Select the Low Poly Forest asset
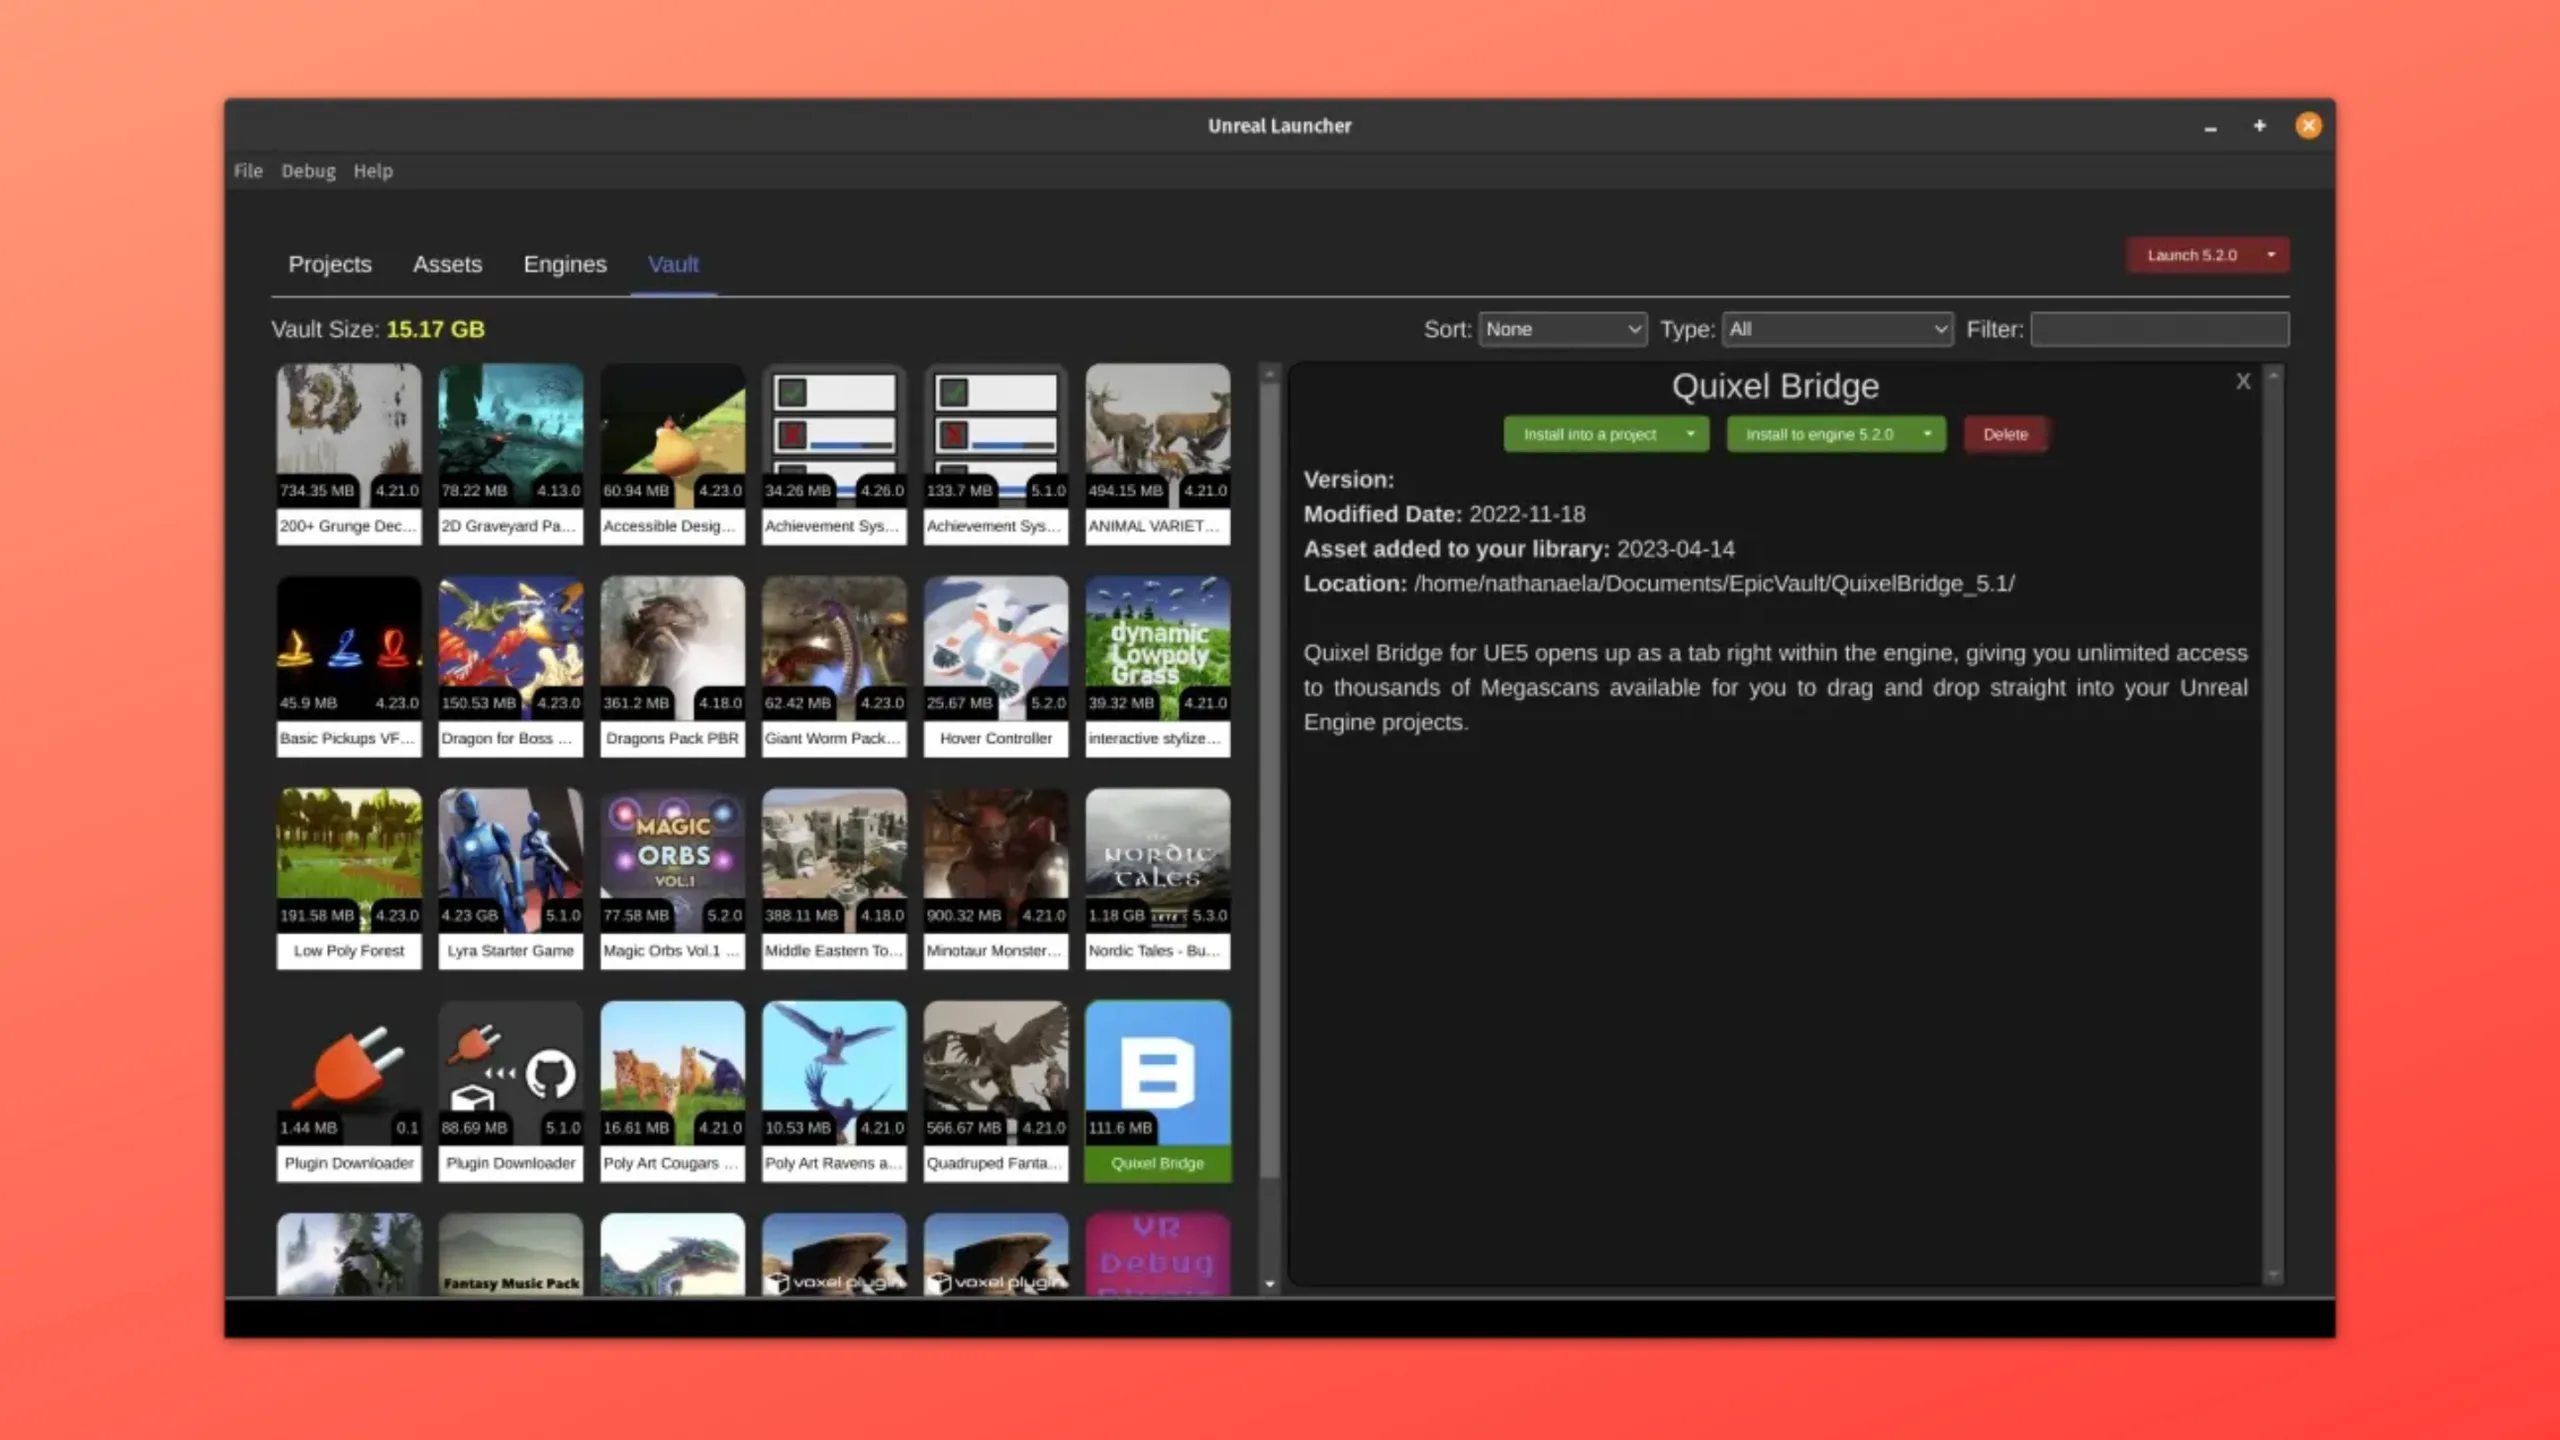This screenshot has width=2560, height=1440. (x=349, y=878)
